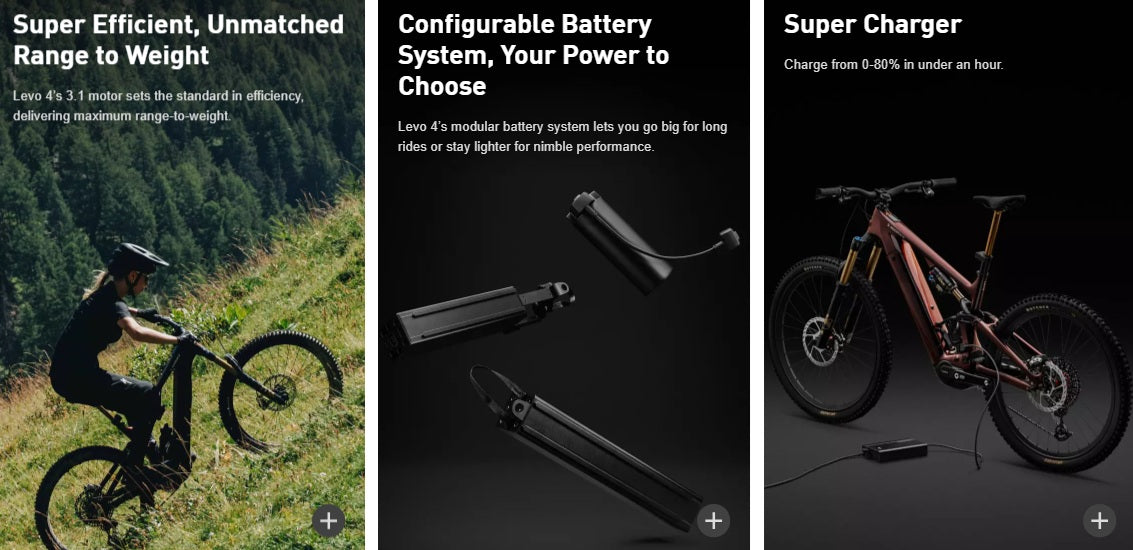Select the range extender battery with cable

tap(645, 241)
